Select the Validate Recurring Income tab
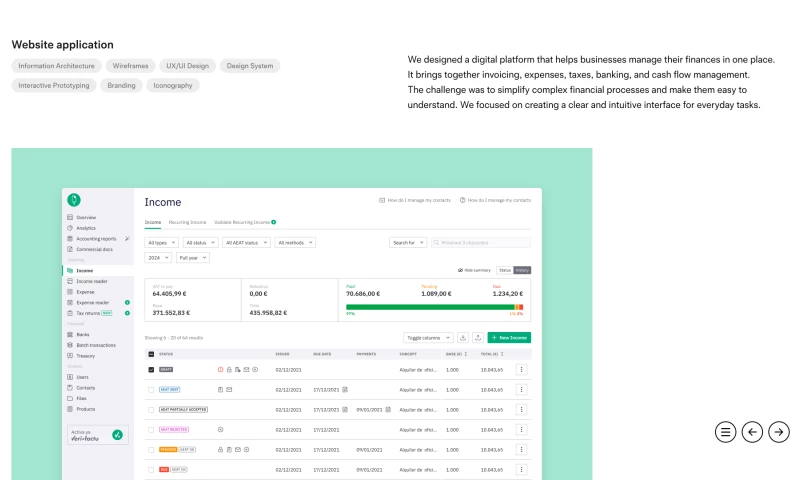This screenshot has height=480, width=800. [245, 222]
